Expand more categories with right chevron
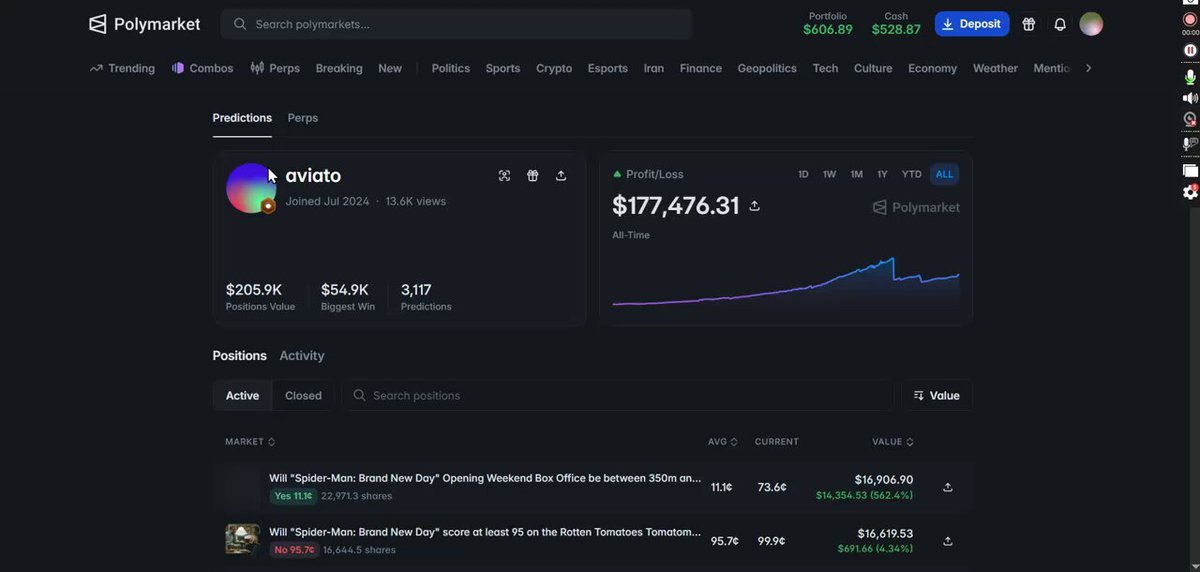Viewport: 1200px width, 572px height. [x=1088, y=68]
